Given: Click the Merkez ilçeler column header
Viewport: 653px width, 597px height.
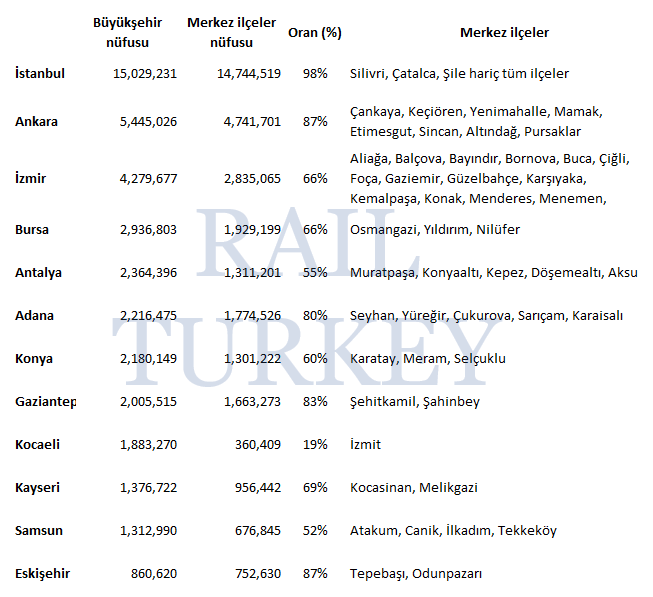Looking at the screenshot, I should (x=504, y=32).
